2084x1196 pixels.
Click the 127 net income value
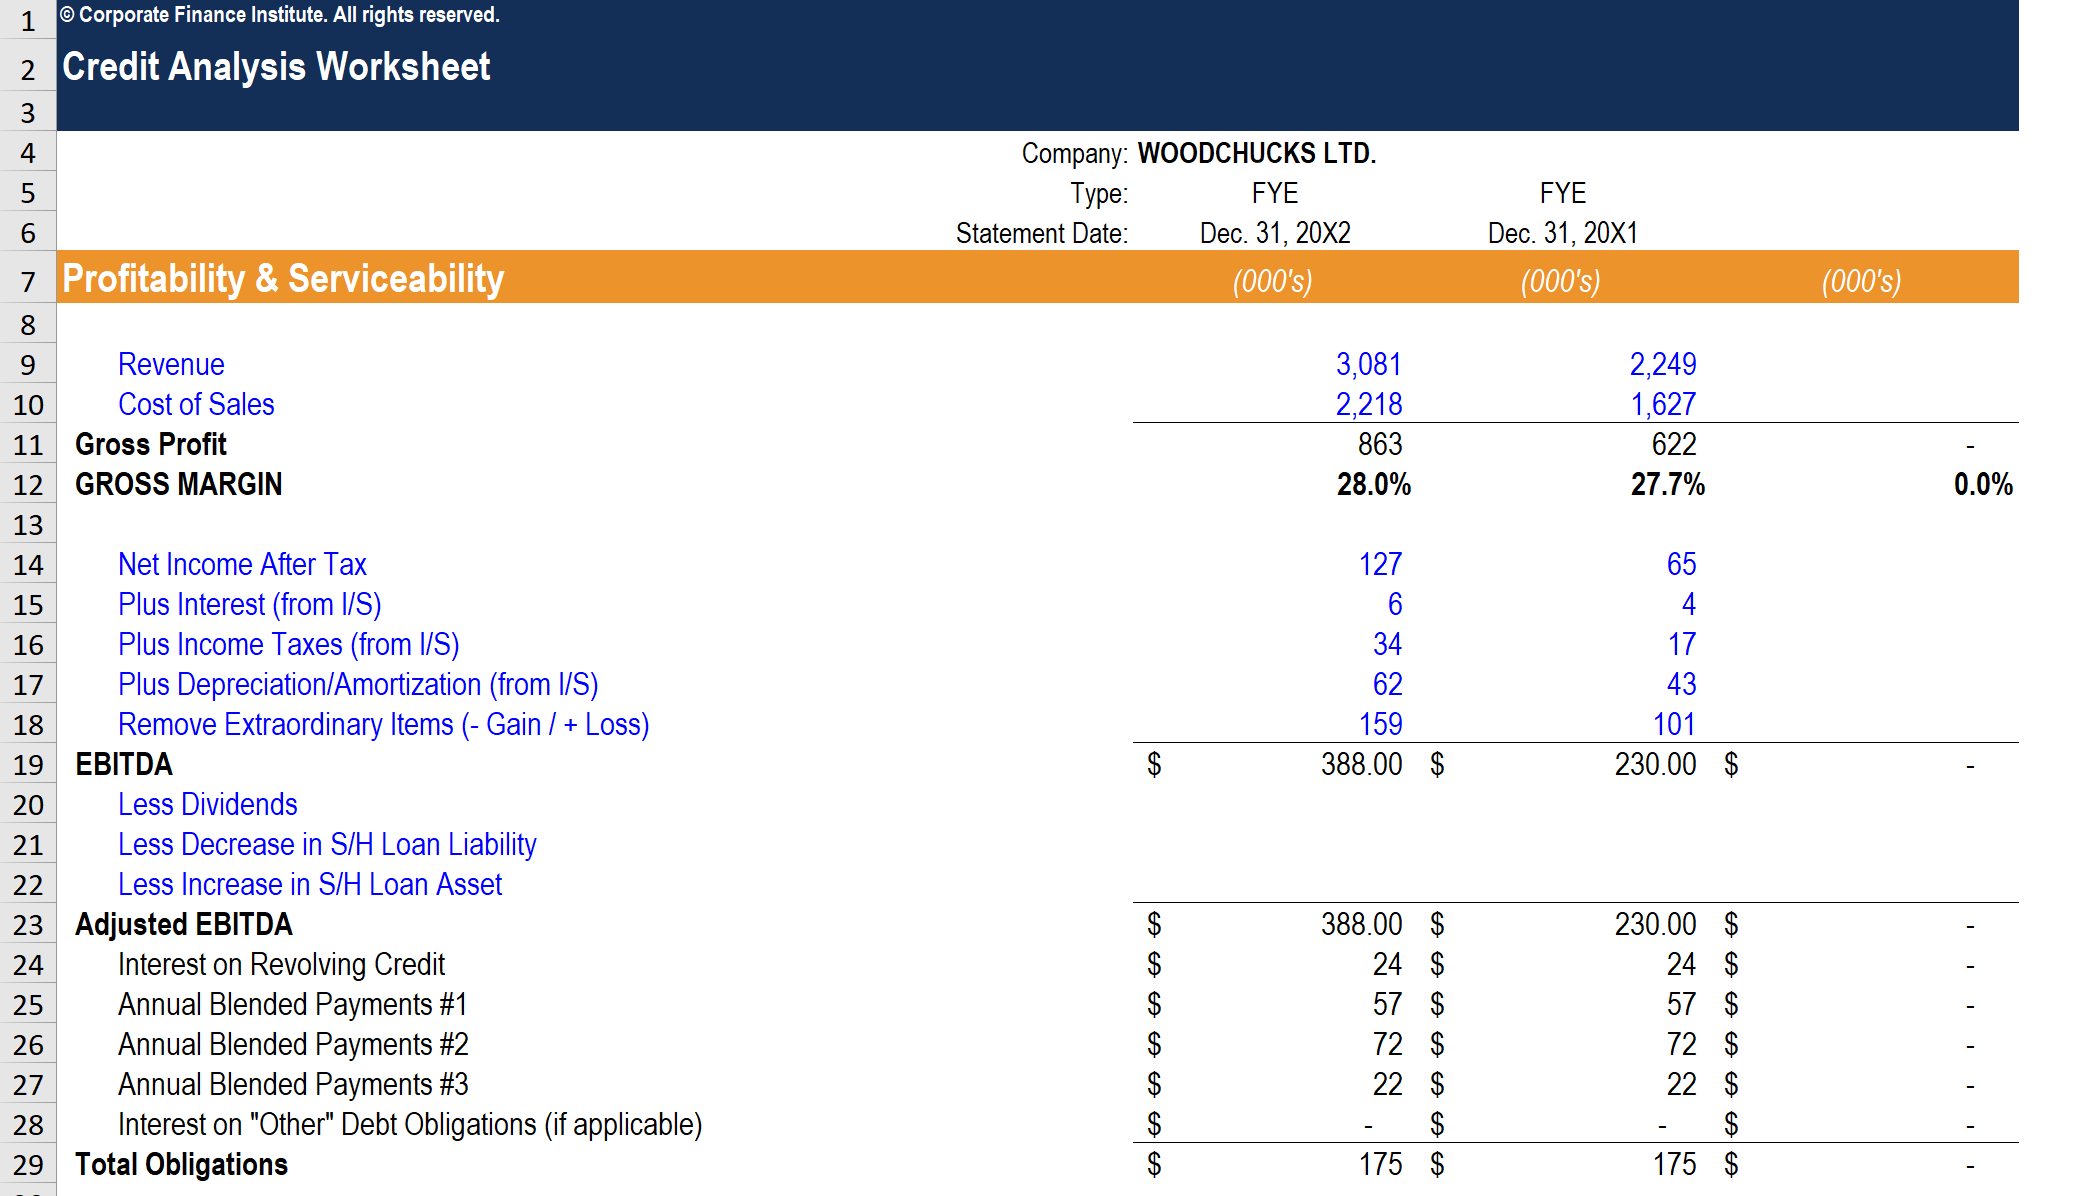coord(1379,564)
